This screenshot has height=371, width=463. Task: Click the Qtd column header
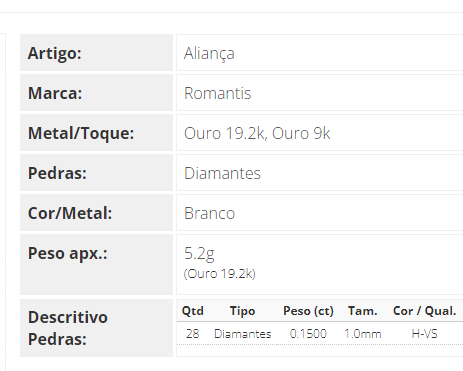click(192, 311)
